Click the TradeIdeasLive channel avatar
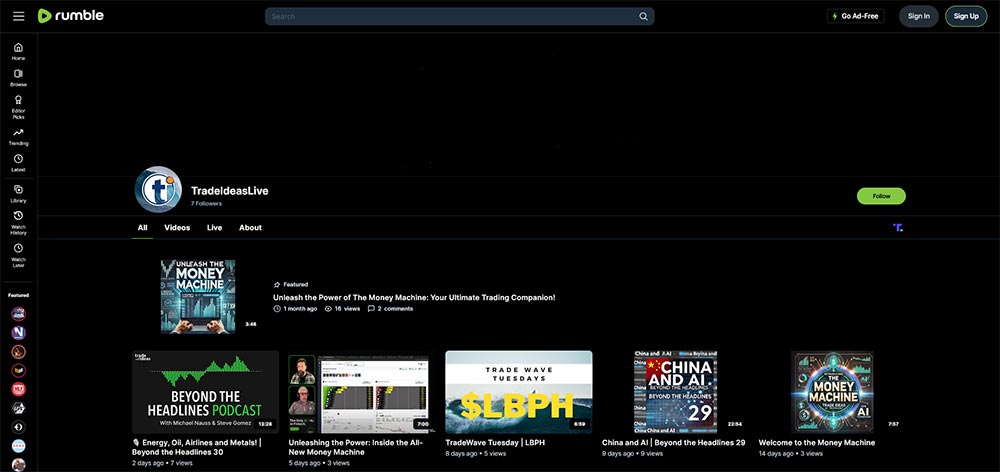Viewport: 1000px width, 472px height. click(x=158, y=189)
